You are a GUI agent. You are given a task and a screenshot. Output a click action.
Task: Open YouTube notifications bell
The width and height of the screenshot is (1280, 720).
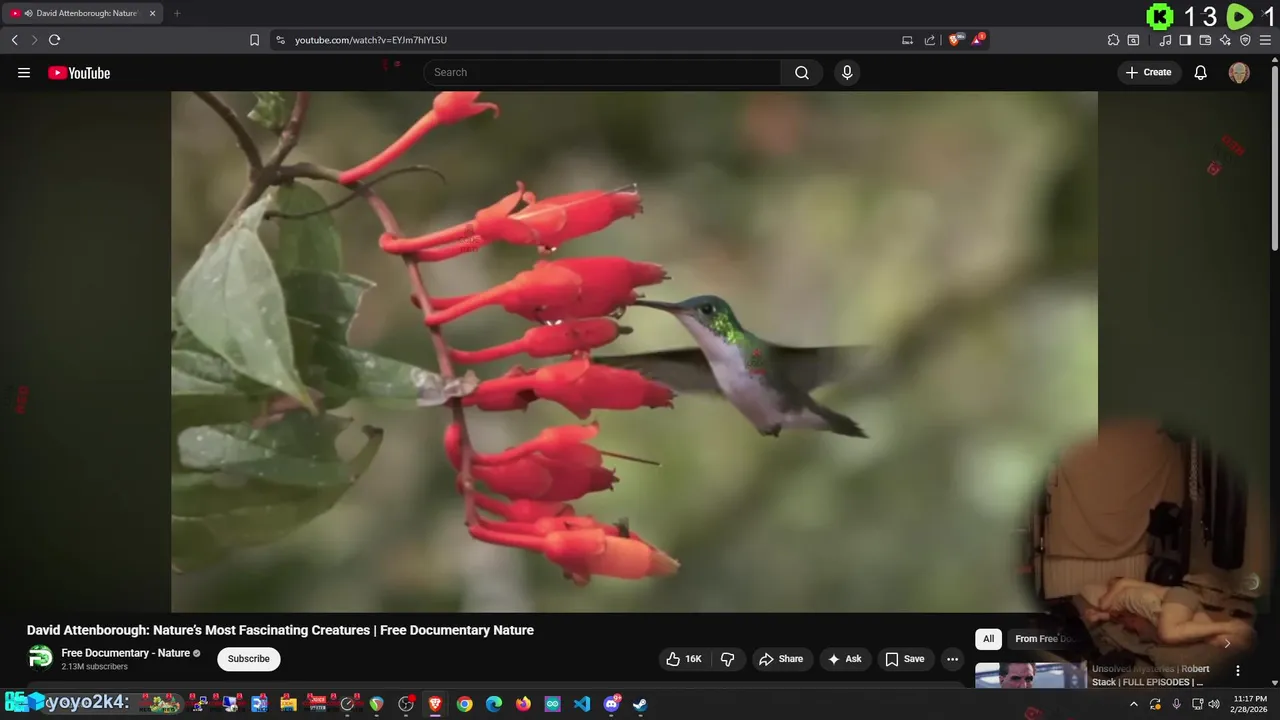1201,72
